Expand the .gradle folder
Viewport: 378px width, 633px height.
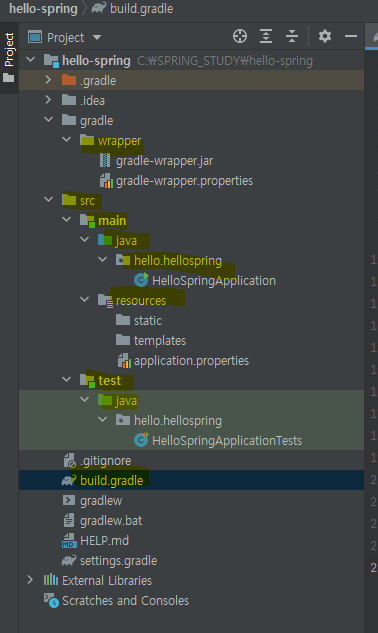point(48,80)
